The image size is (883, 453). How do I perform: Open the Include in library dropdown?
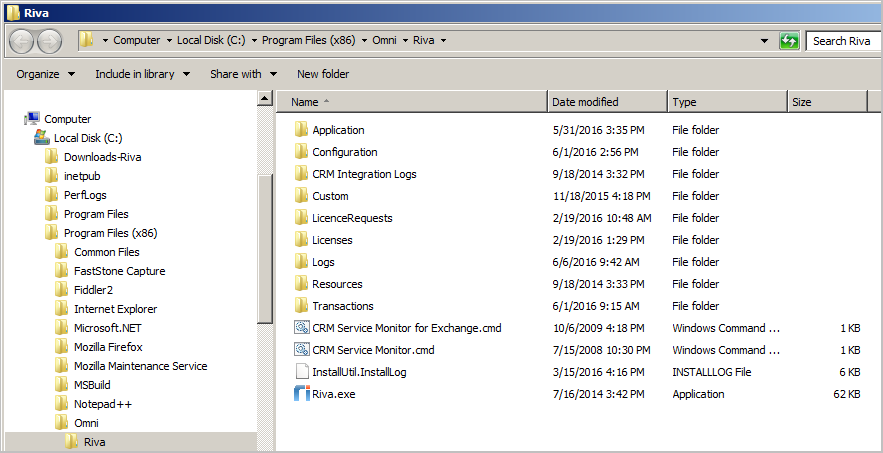tap(142, 74)
